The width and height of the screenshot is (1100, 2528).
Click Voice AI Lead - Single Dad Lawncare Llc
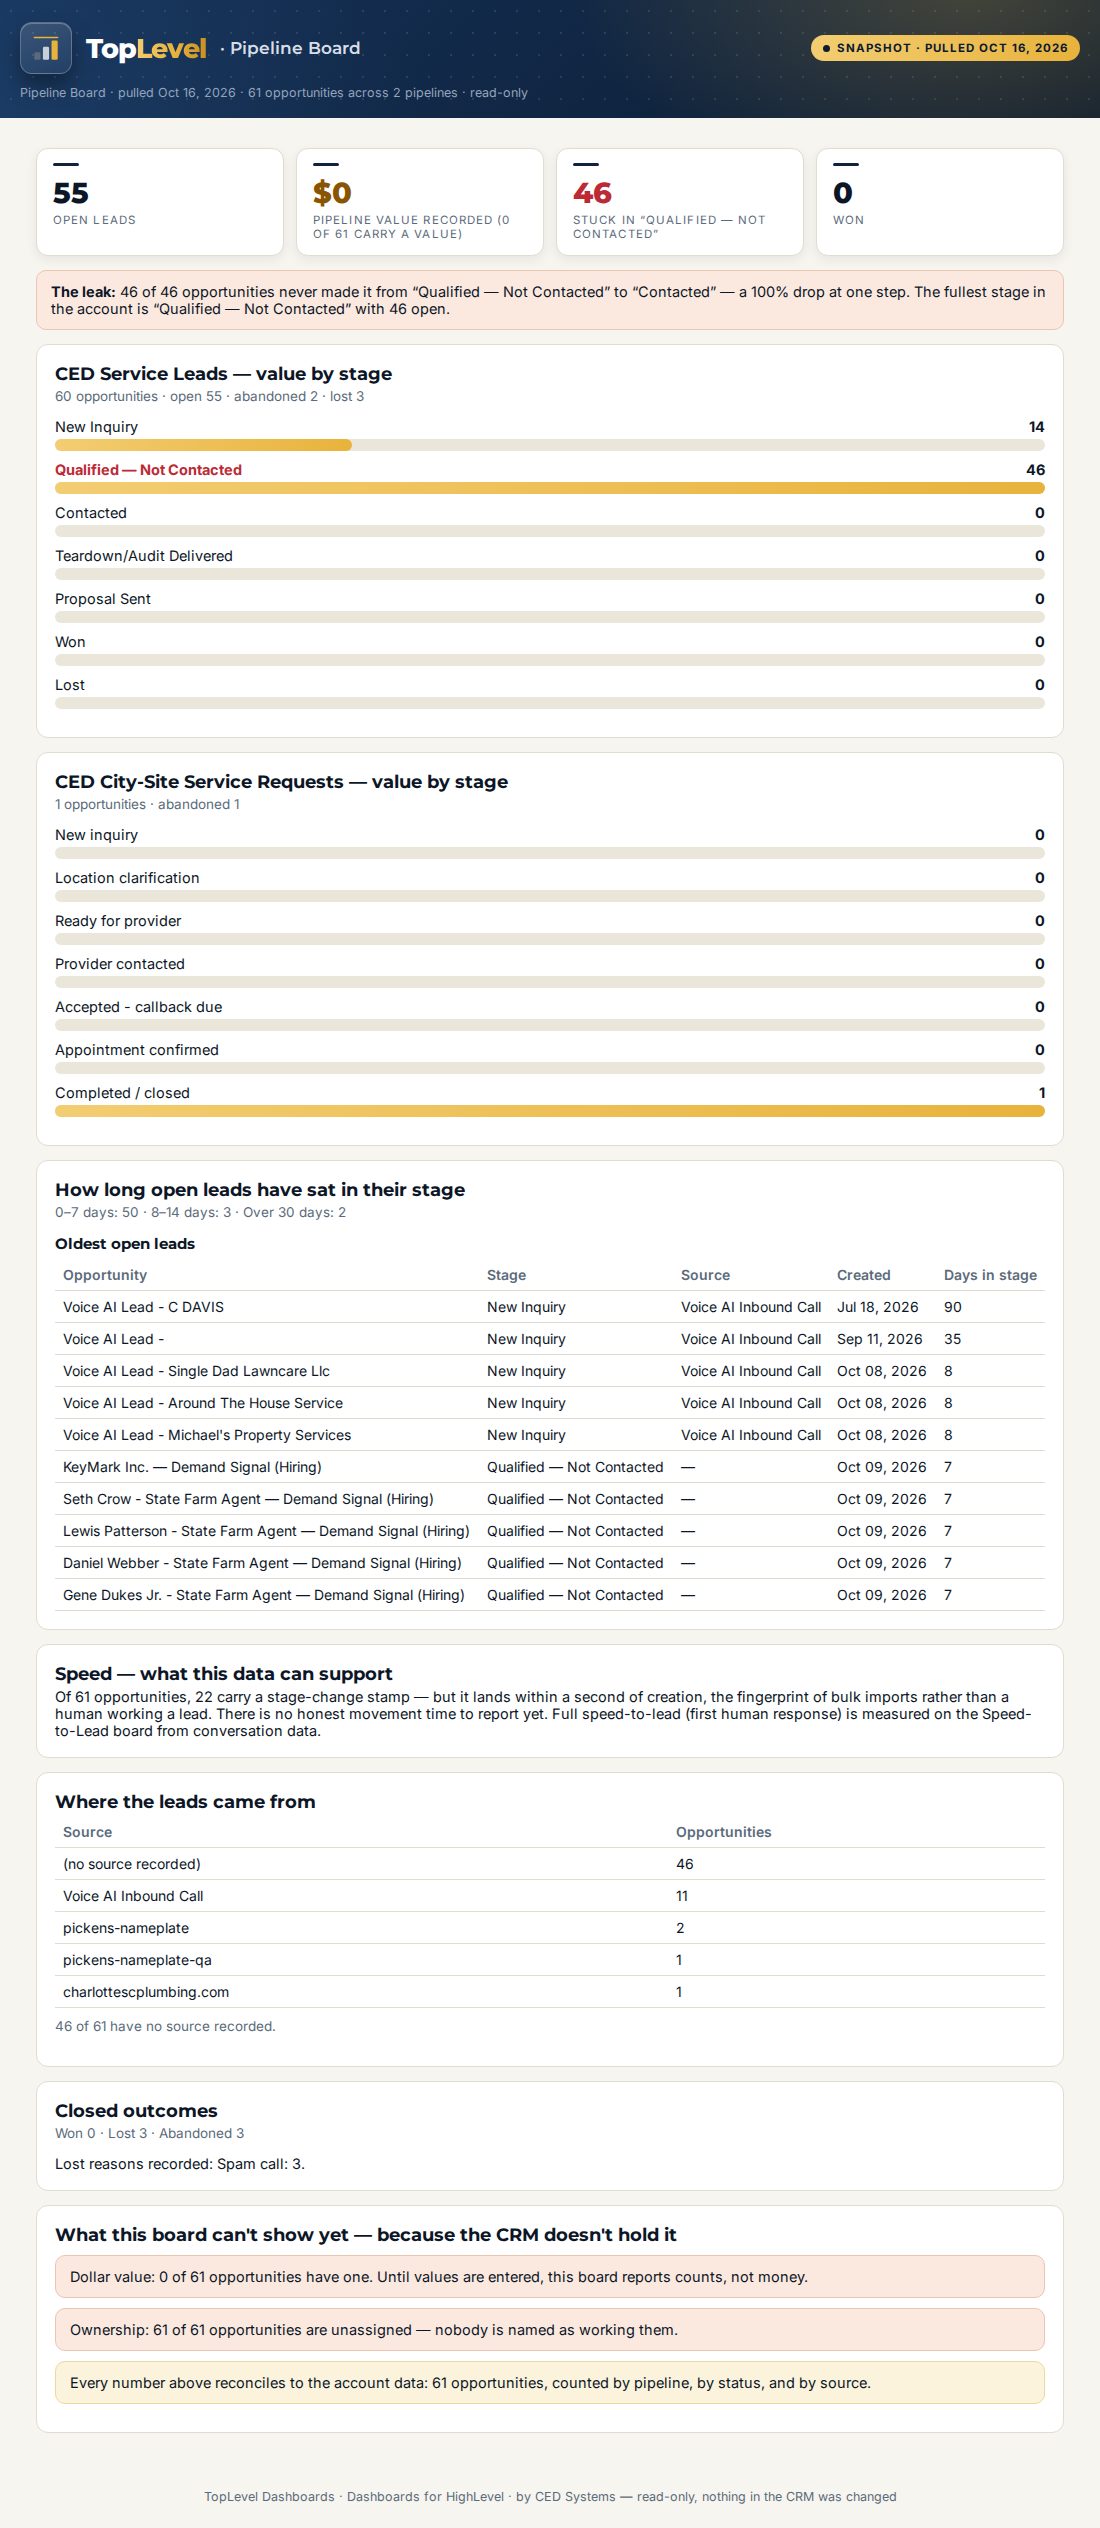(x=196, y=1371)
